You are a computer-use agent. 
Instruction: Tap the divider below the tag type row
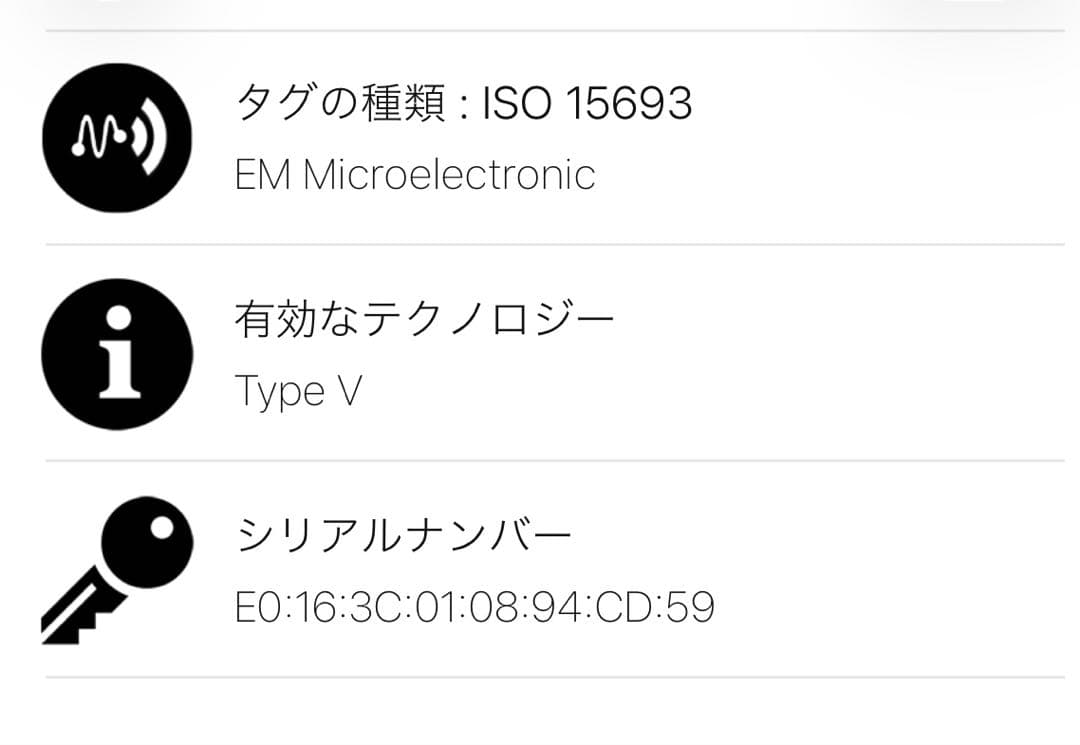540,240
